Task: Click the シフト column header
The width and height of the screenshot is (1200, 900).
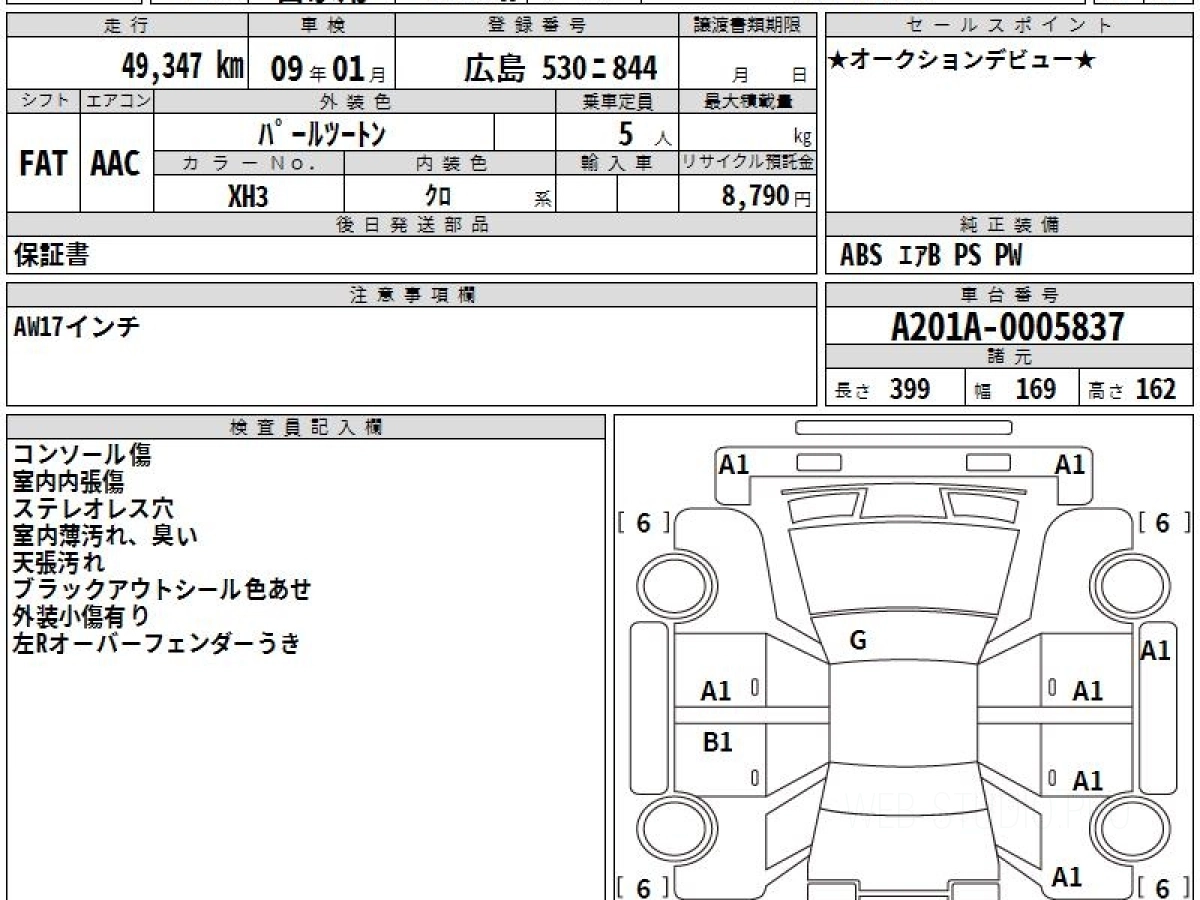Action: 43,101
